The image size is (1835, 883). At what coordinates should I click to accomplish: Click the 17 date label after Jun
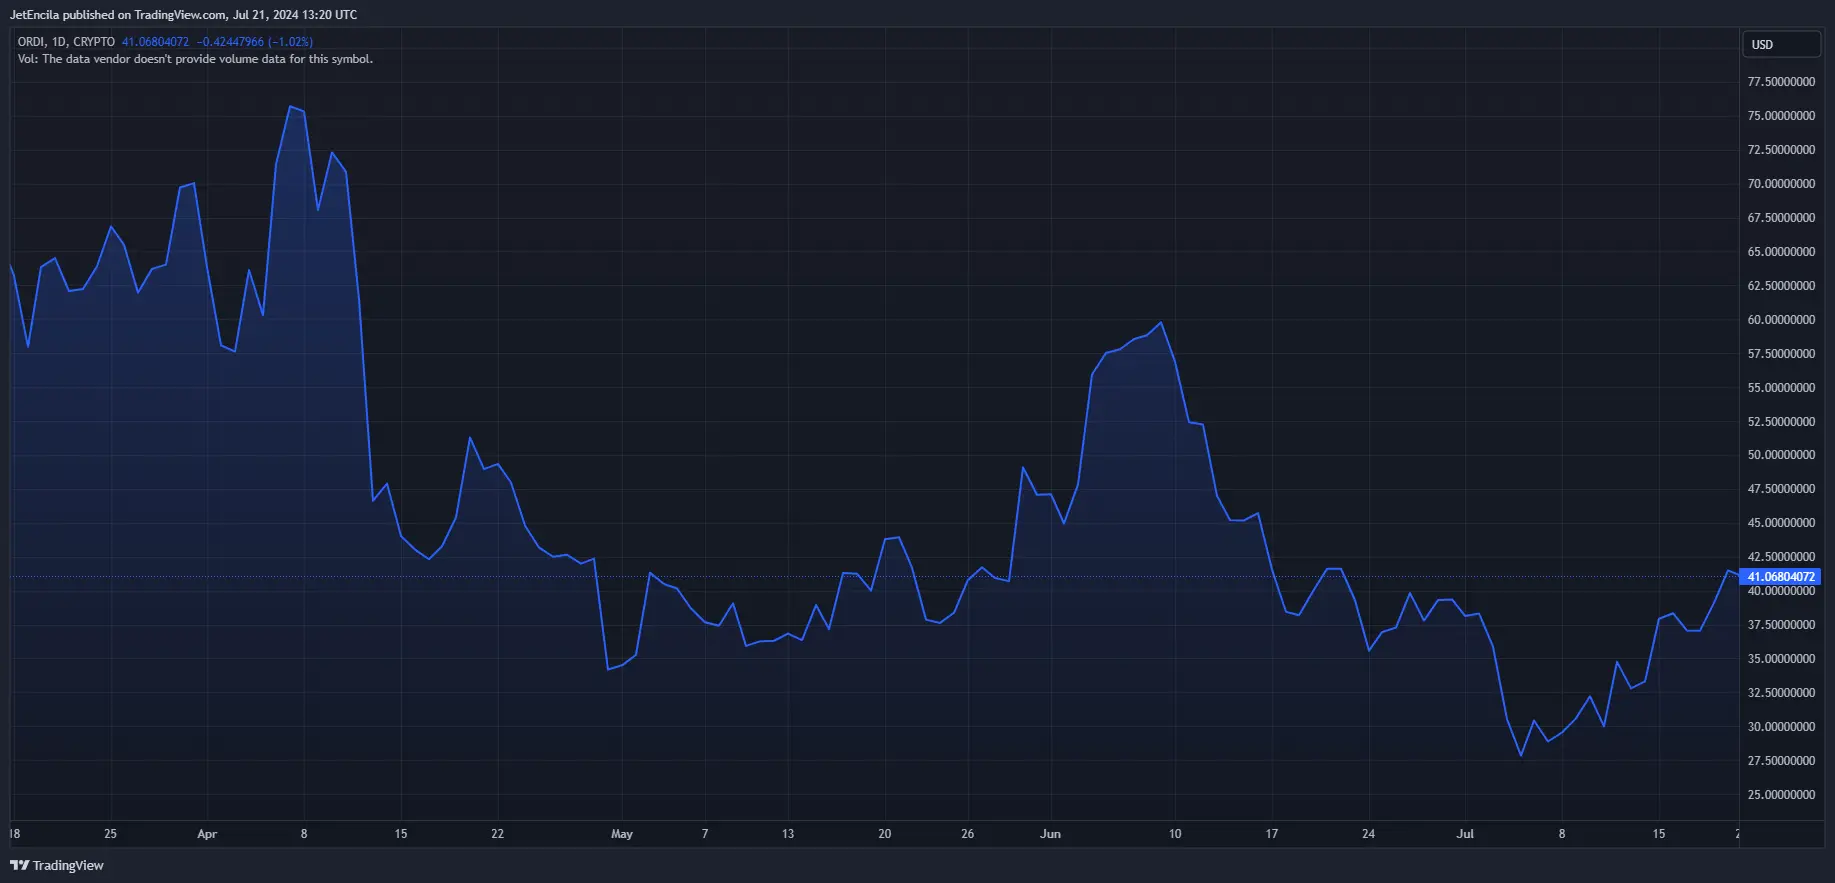(x=1272, y=834)
